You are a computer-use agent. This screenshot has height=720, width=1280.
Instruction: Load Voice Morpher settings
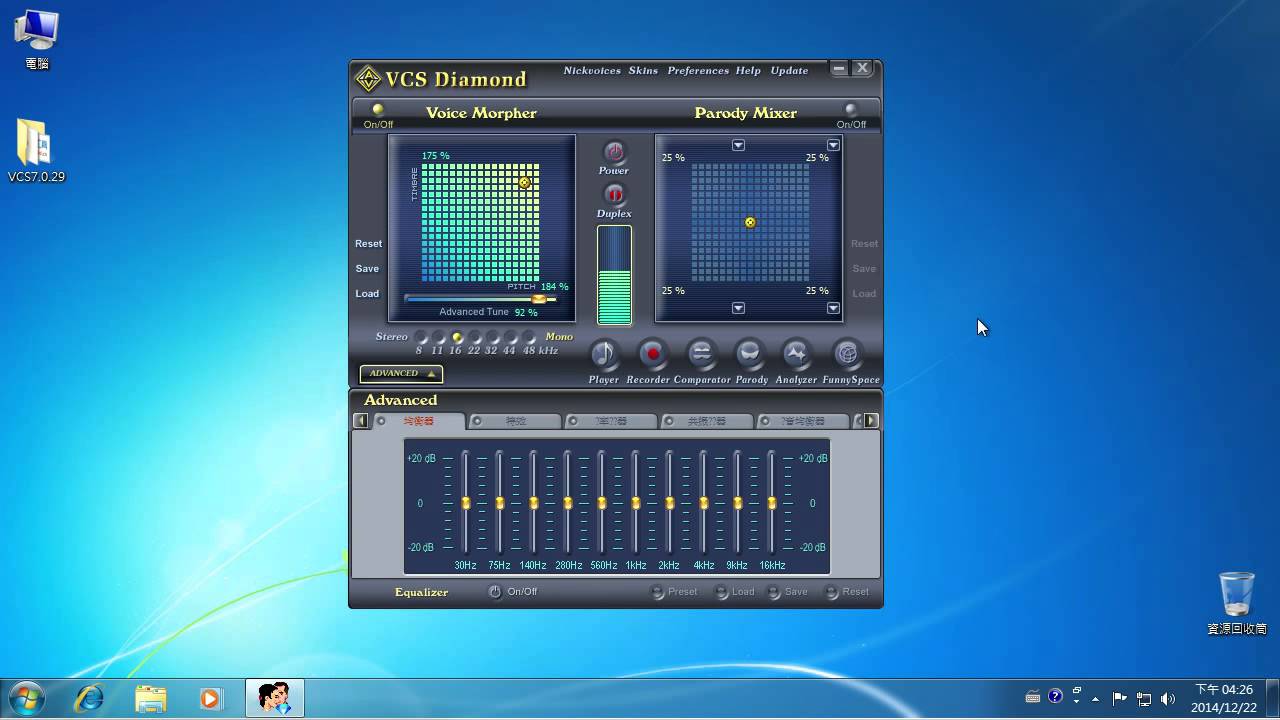point(367,294)
